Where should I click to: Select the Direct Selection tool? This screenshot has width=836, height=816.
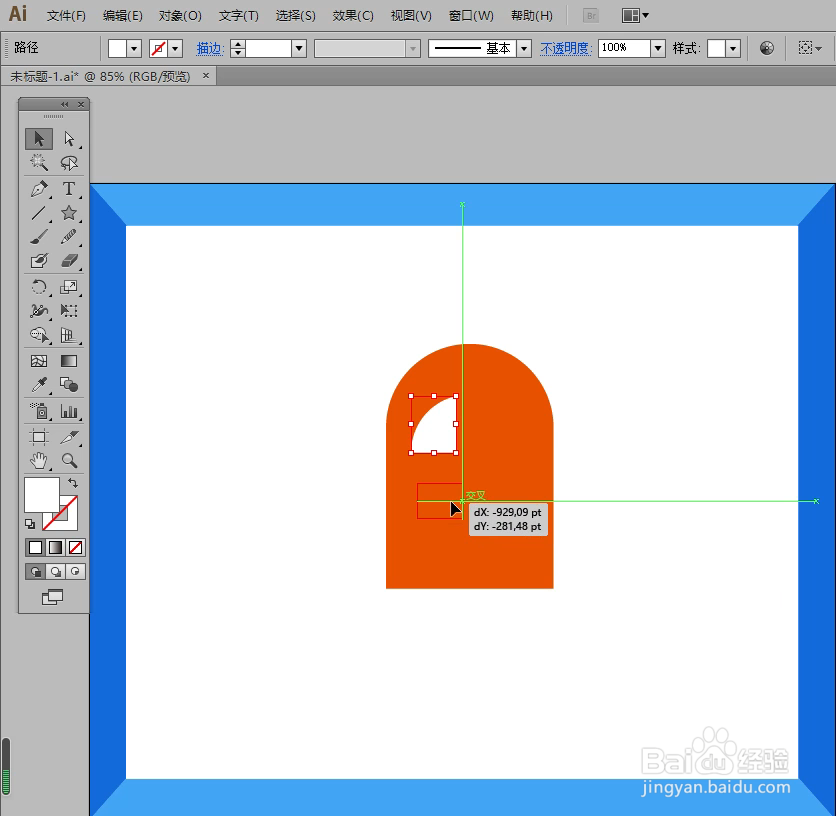(x=69, y=139)
